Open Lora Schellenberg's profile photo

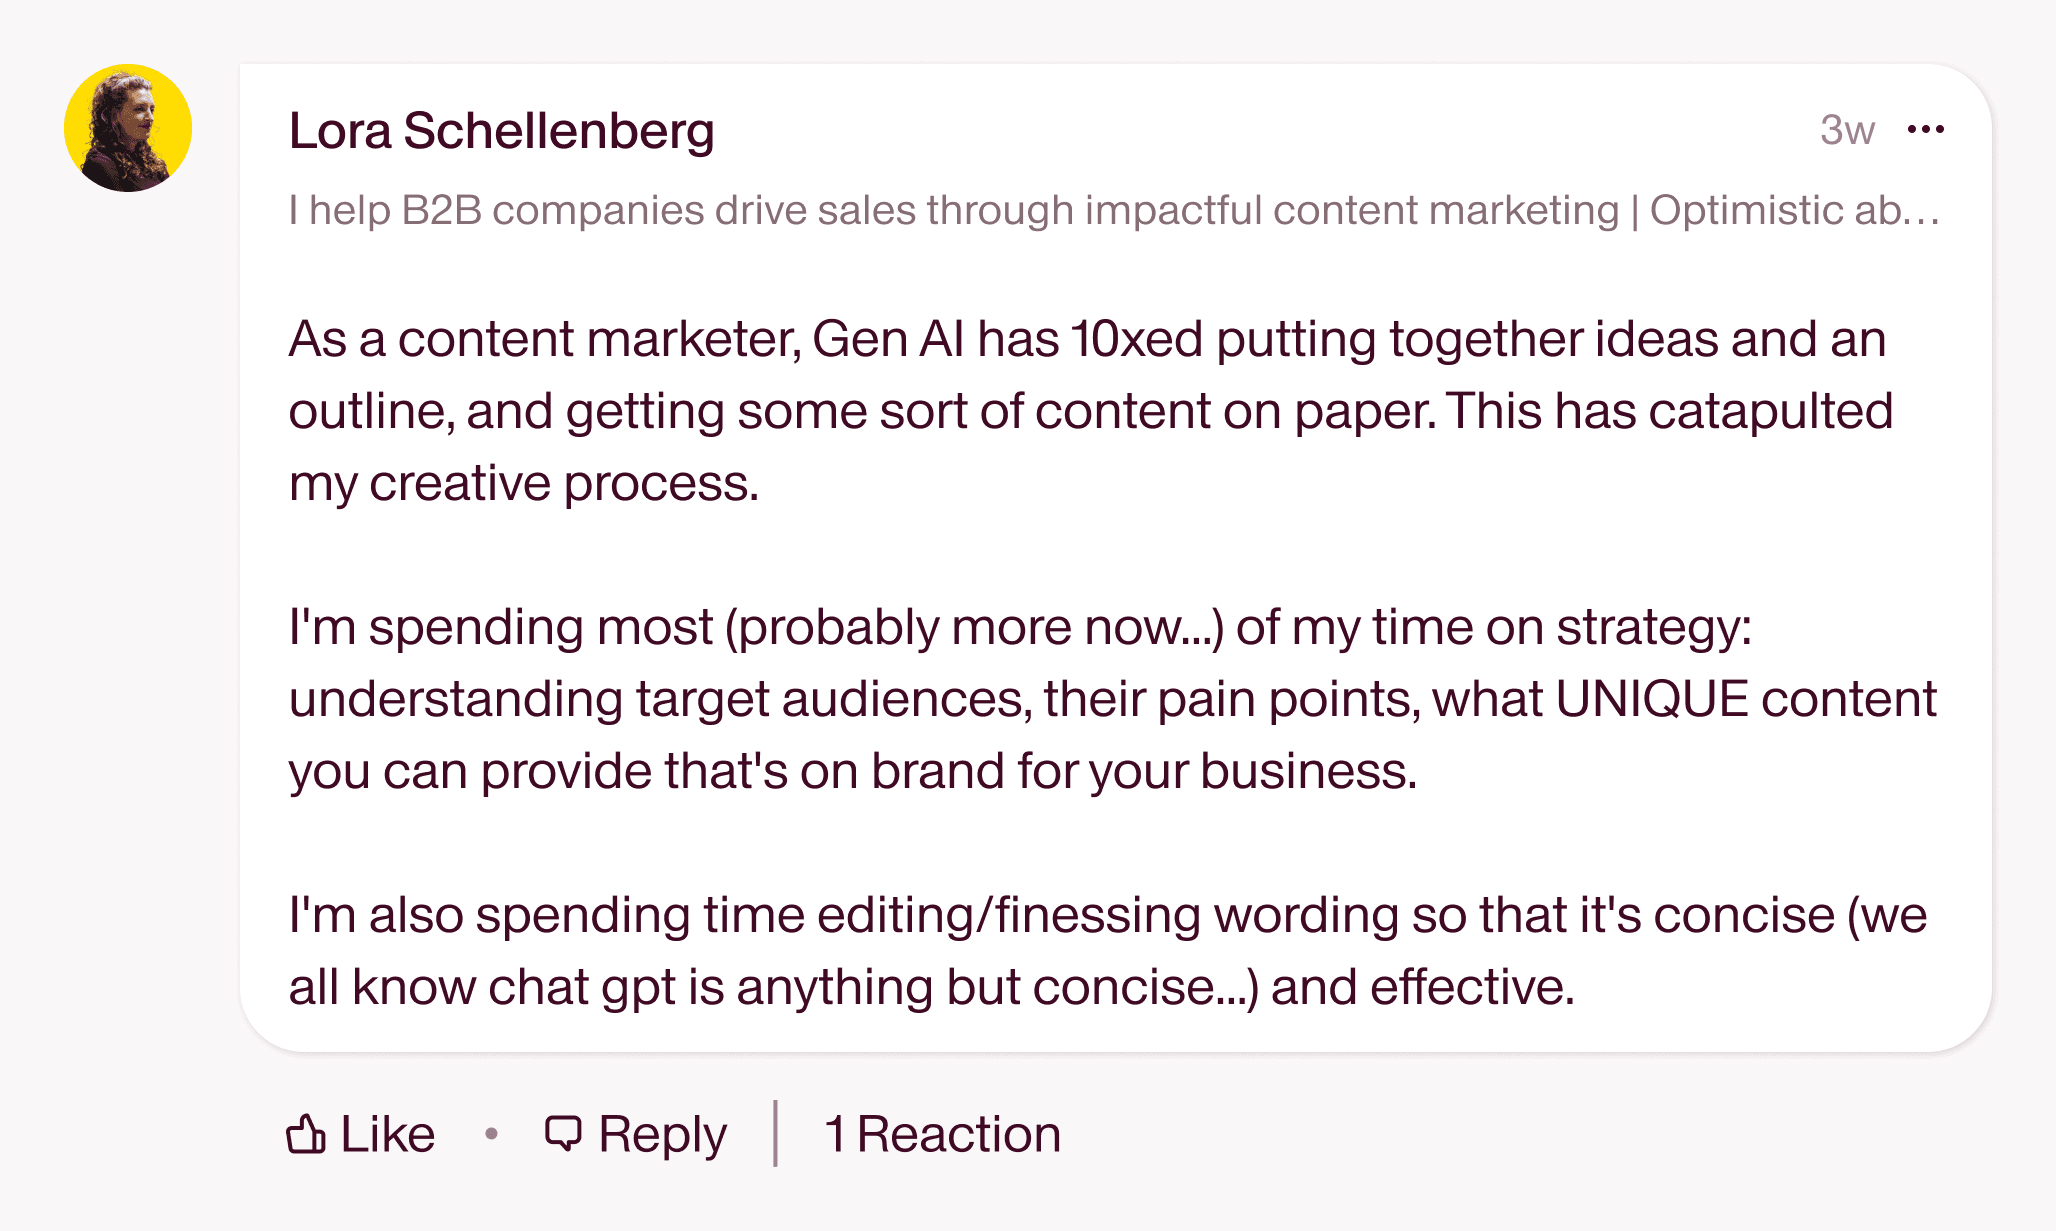coord(128,128)
